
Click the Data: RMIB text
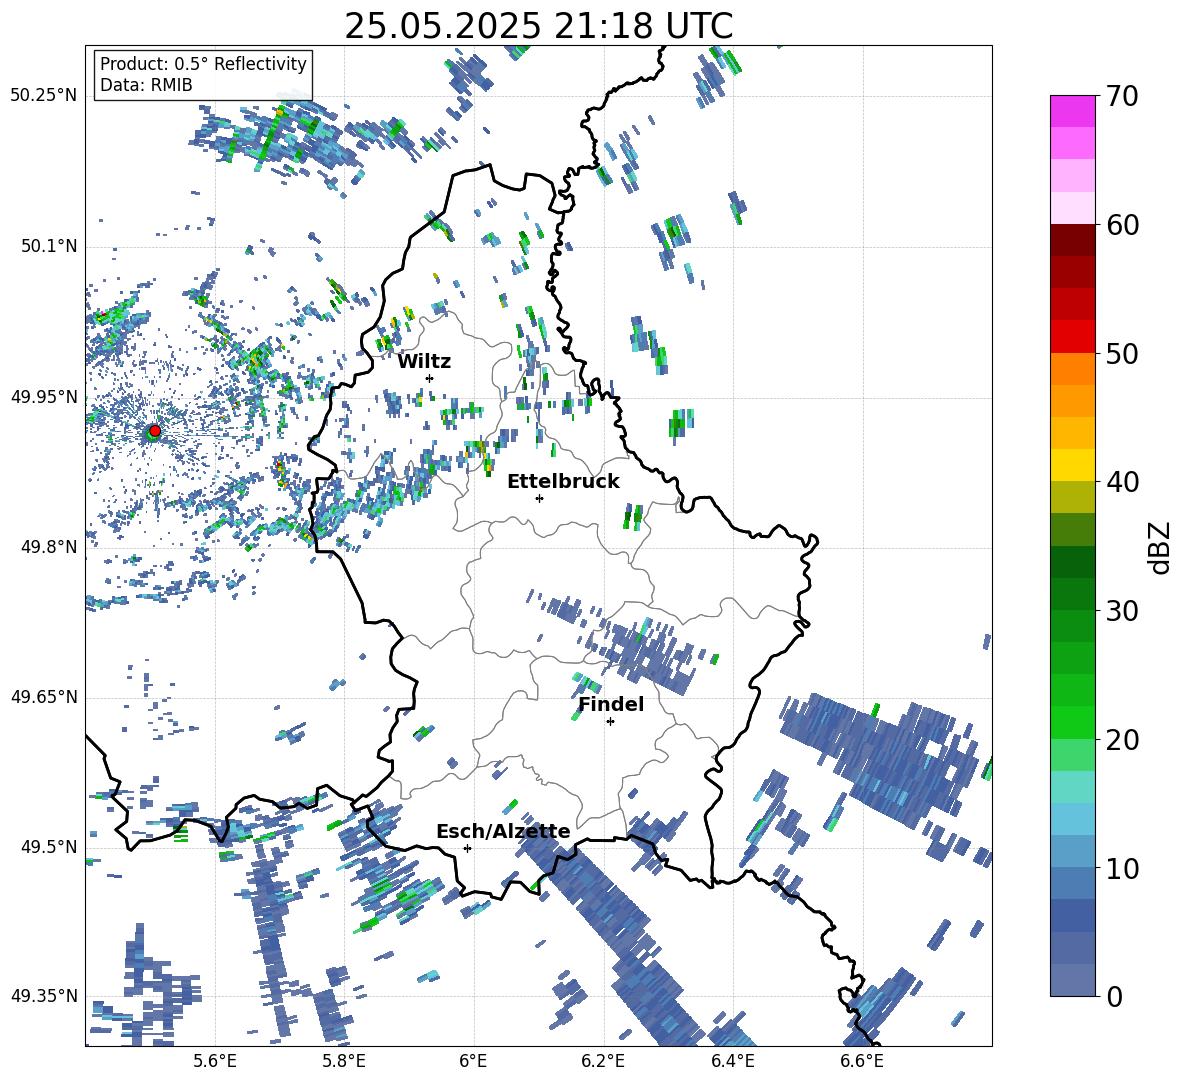click(x=146, y=85)
